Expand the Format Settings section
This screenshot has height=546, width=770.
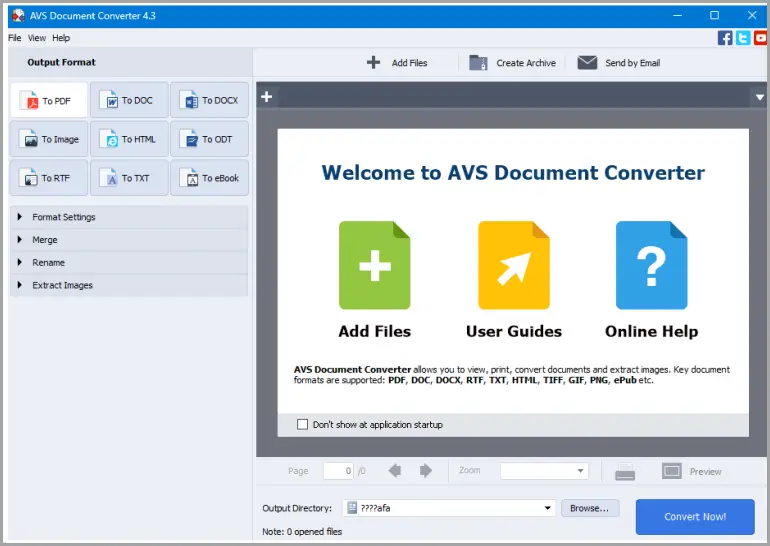[129, 217]
